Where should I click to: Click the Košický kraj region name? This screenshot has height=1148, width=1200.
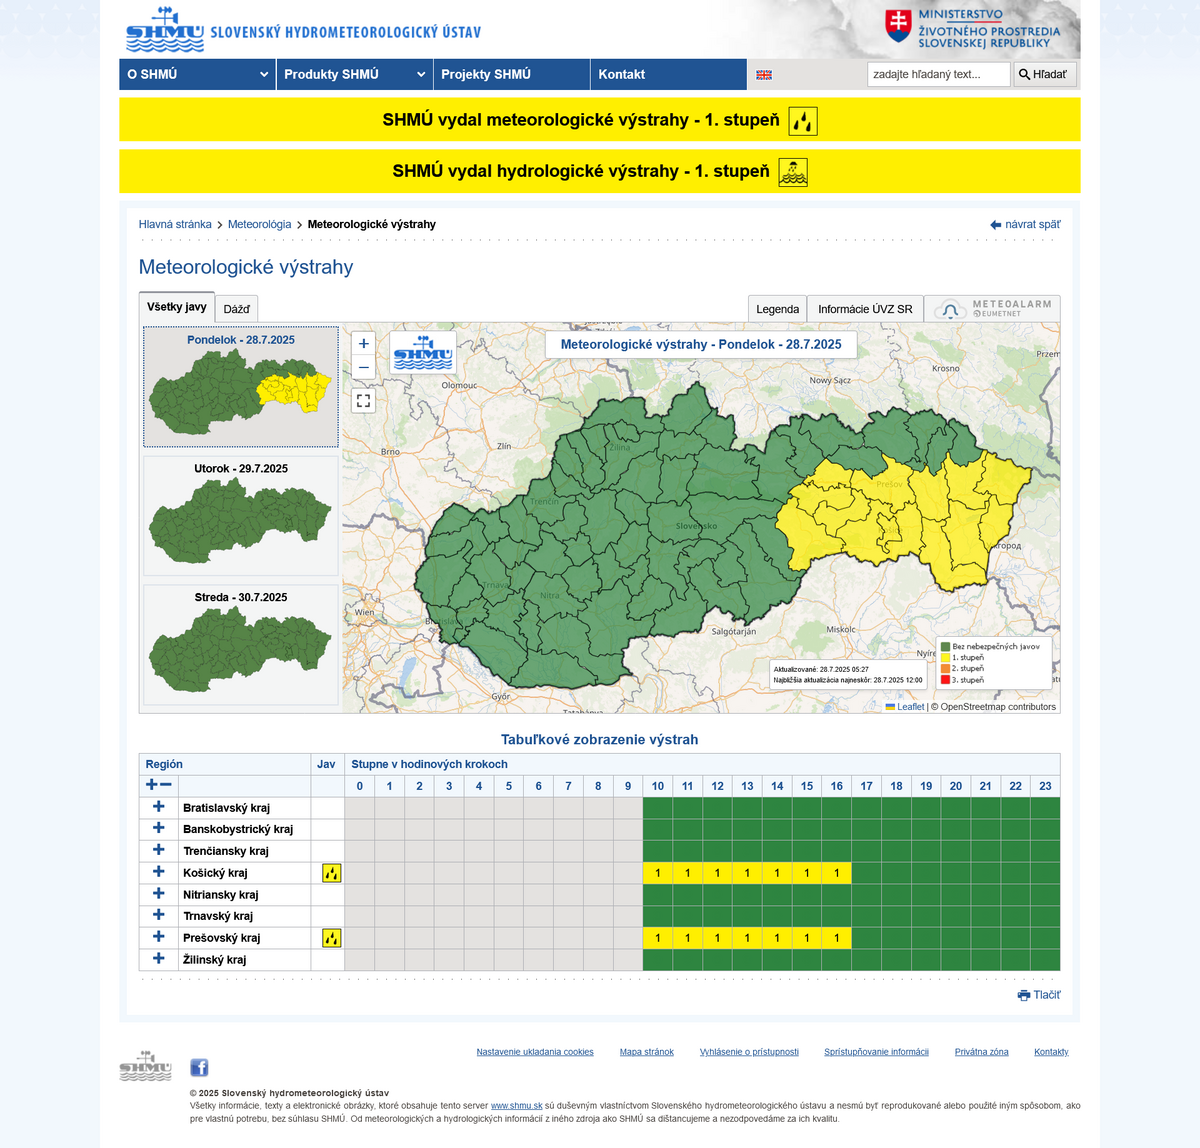(x=215, y=873)
